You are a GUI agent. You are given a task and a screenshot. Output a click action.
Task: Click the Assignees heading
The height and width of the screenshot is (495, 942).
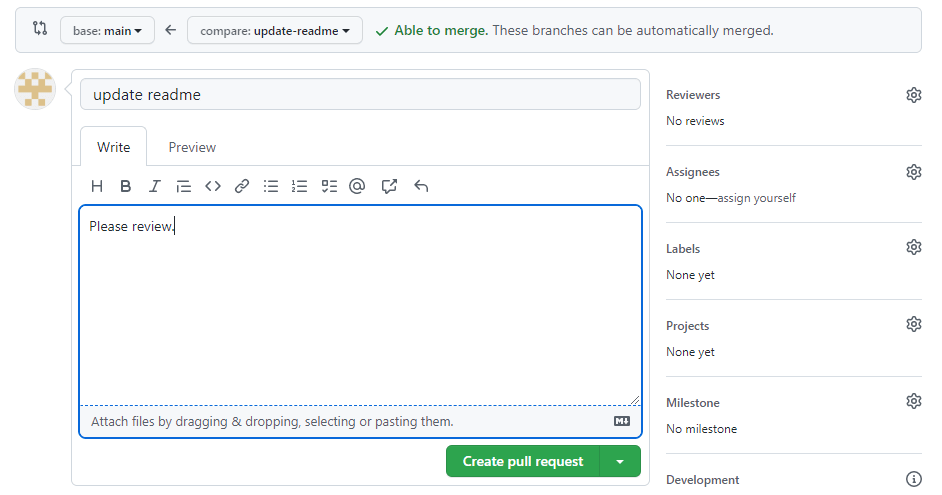(x=693, y=172)
